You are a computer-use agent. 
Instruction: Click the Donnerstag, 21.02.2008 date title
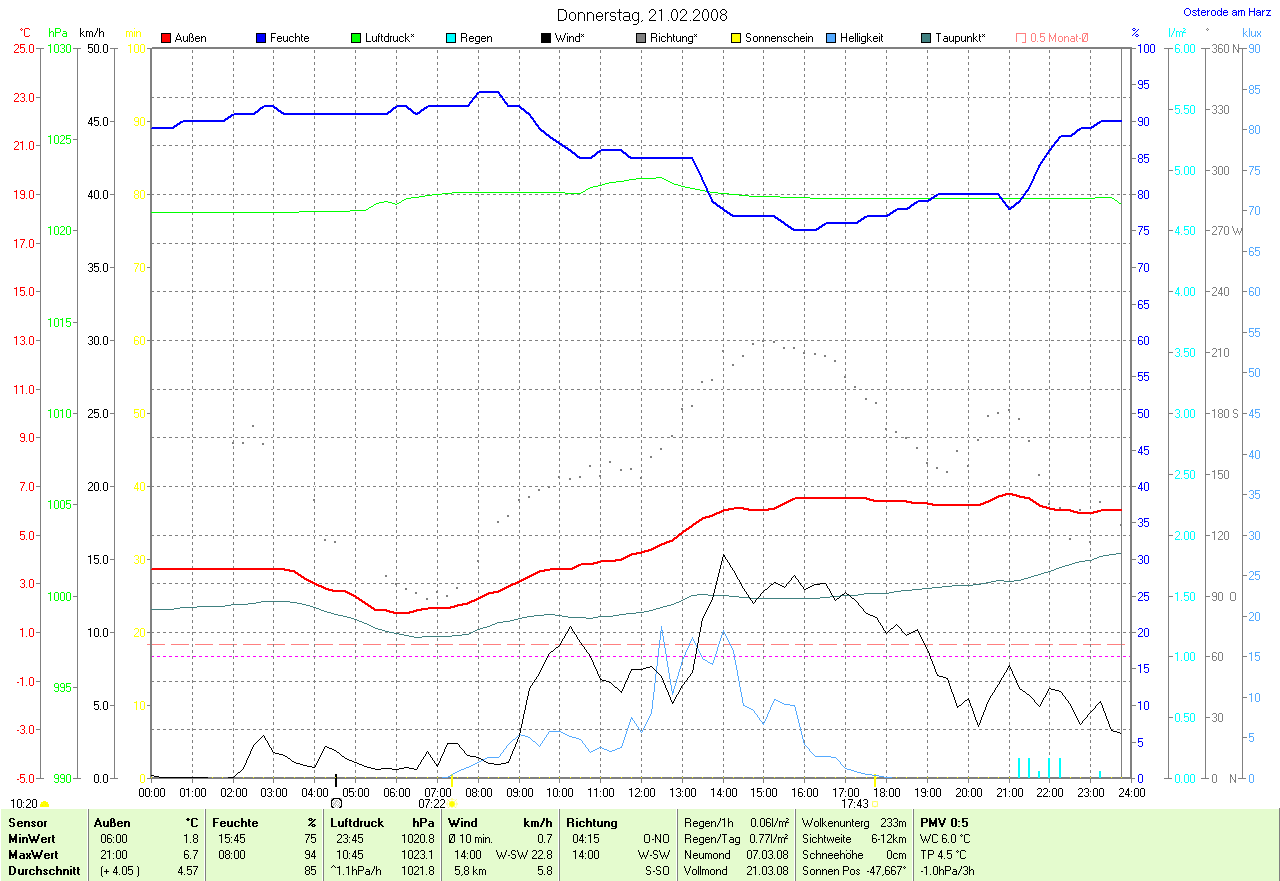click(x=642, y=15)
